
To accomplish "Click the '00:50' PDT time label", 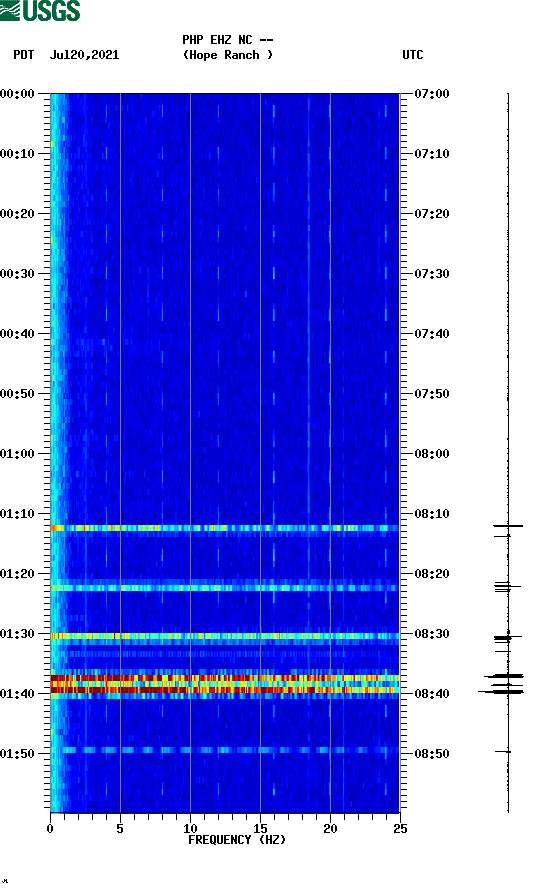I will (x=18, y=394).
